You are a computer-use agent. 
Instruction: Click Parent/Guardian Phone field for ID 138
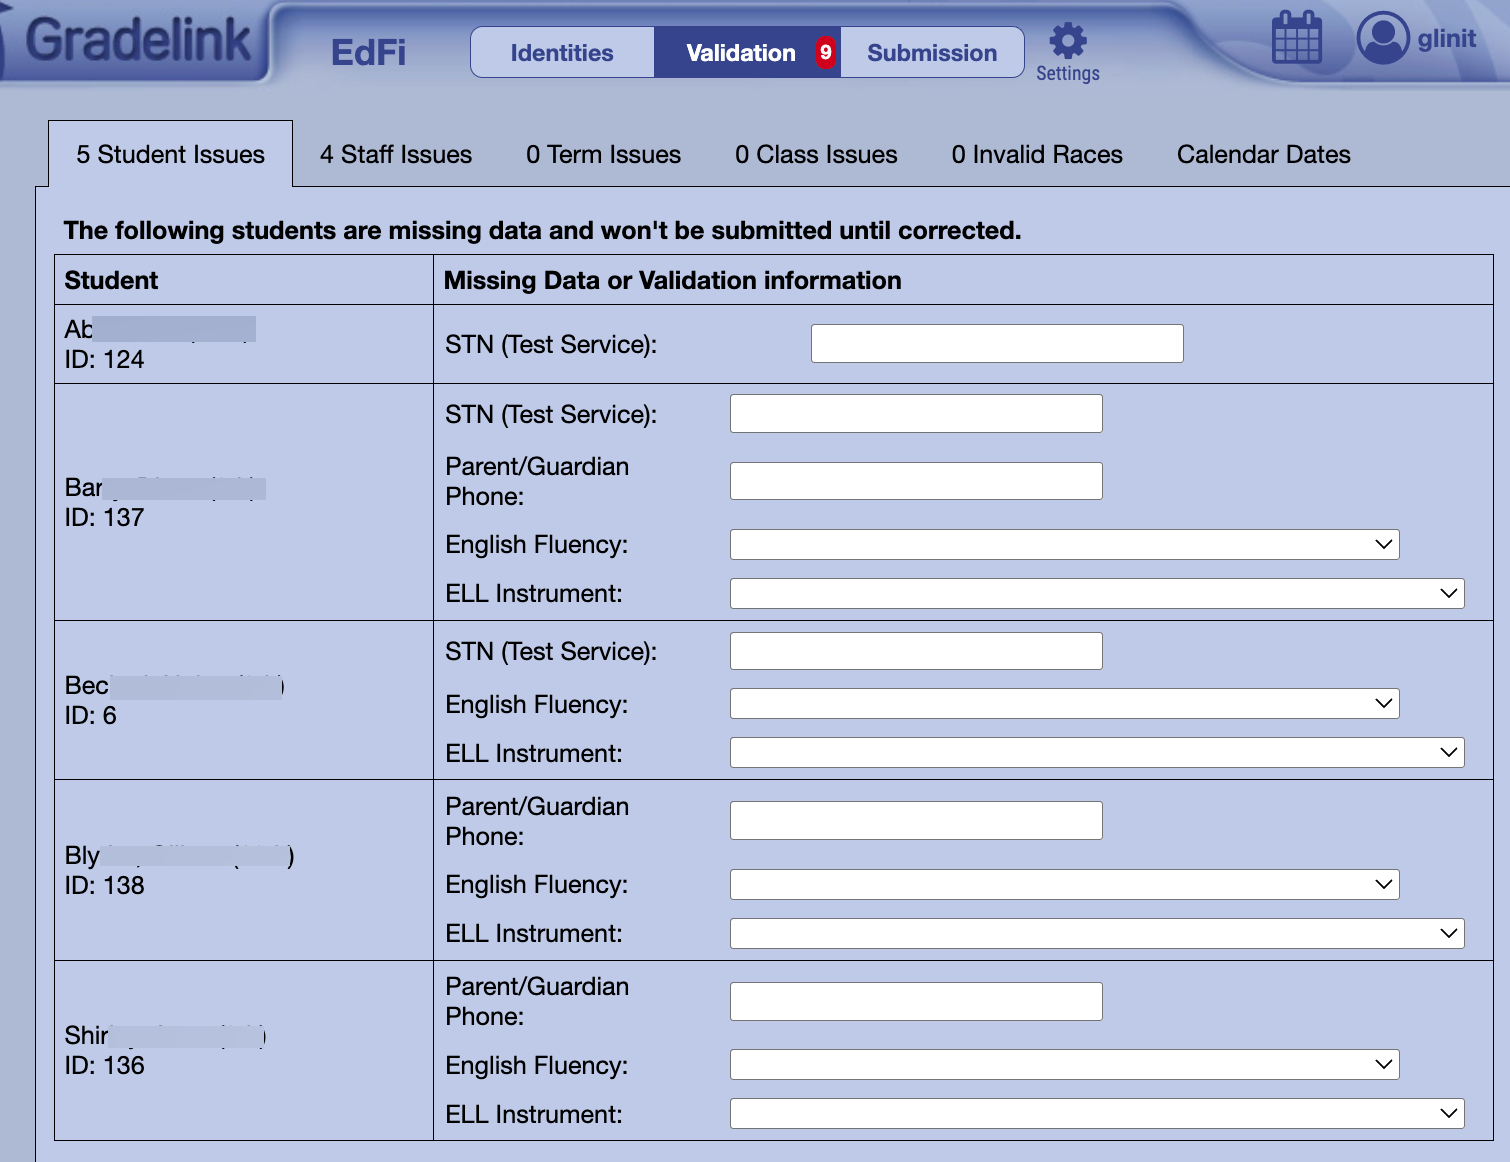pos(916,820)
